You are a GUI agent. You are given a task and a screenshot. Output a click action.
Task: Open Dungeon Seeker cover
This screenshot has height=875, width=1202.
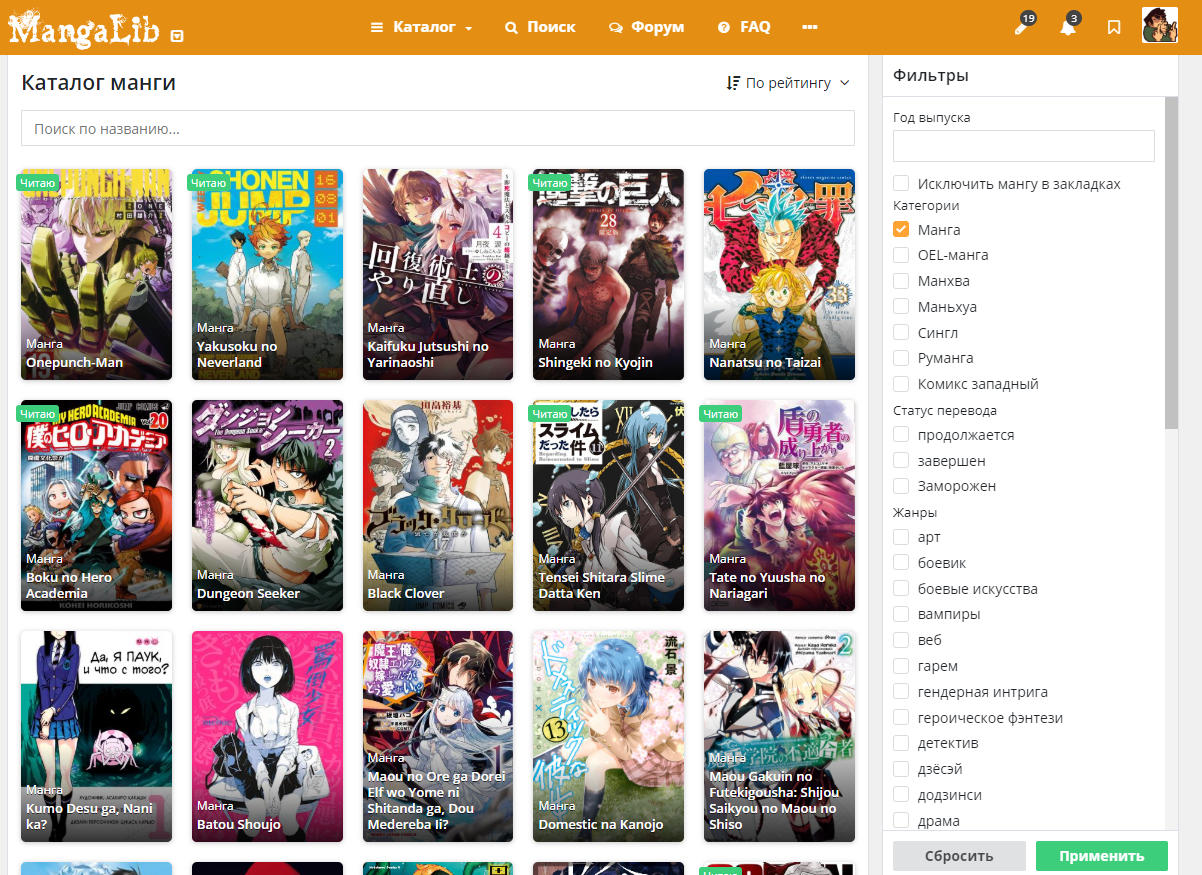pos(267,505)
